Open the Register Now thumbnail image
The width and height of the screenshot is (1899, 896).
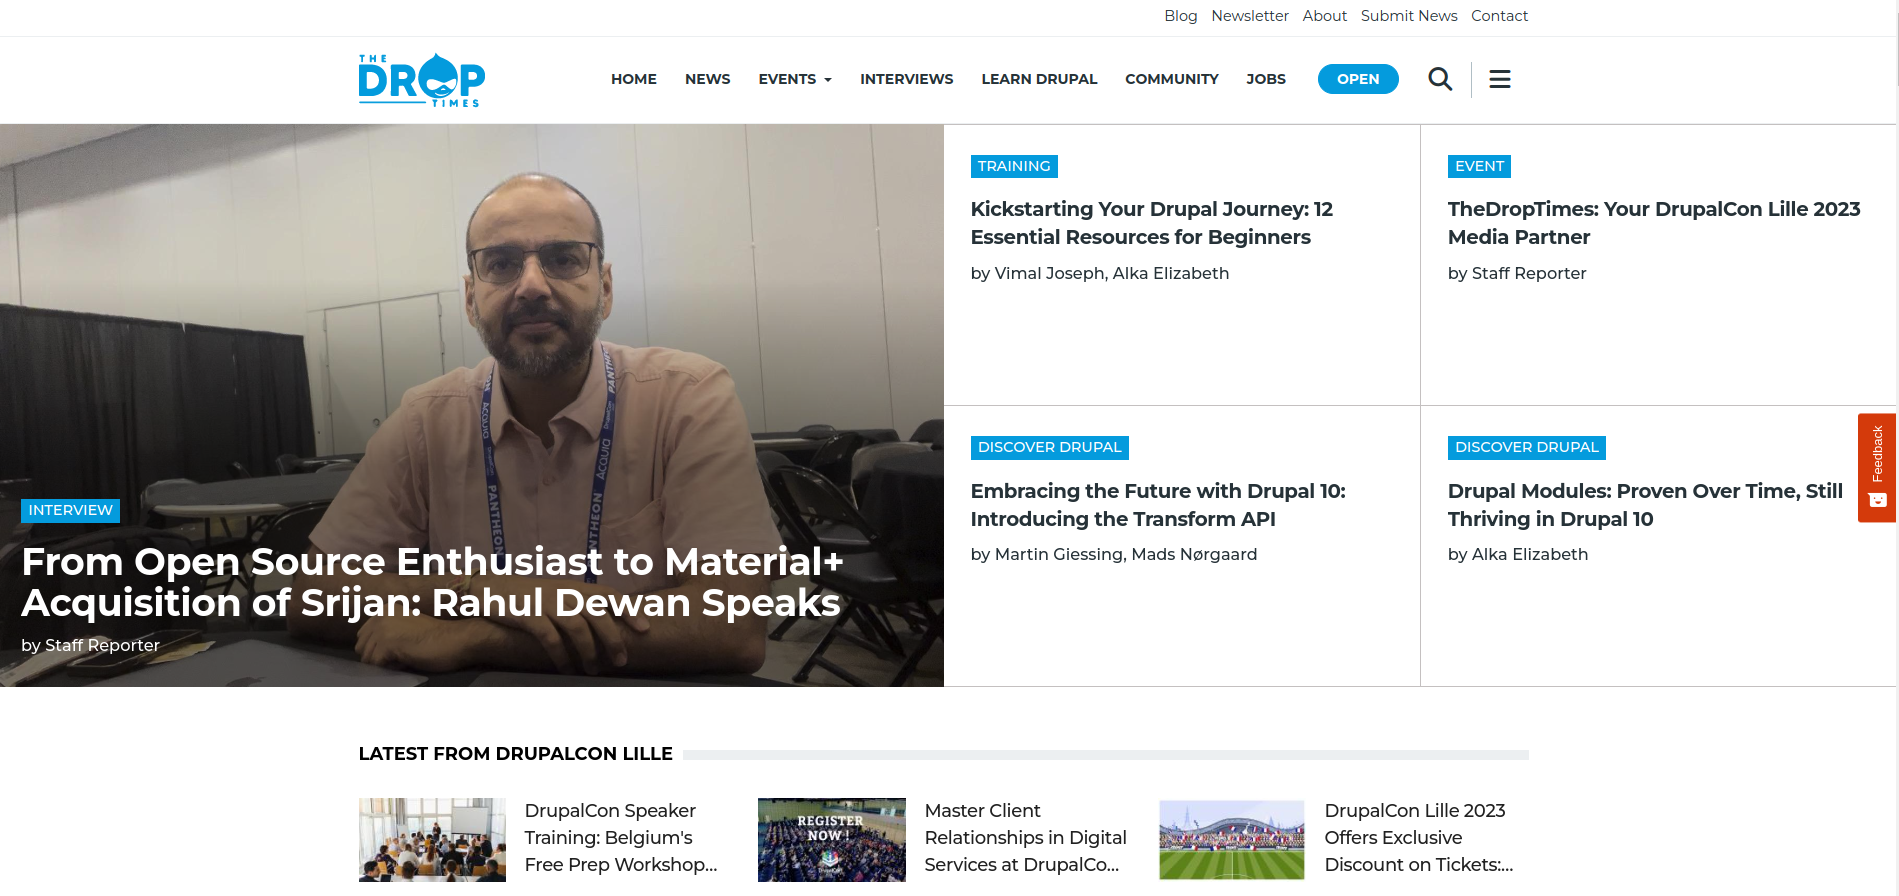(831, 839)
